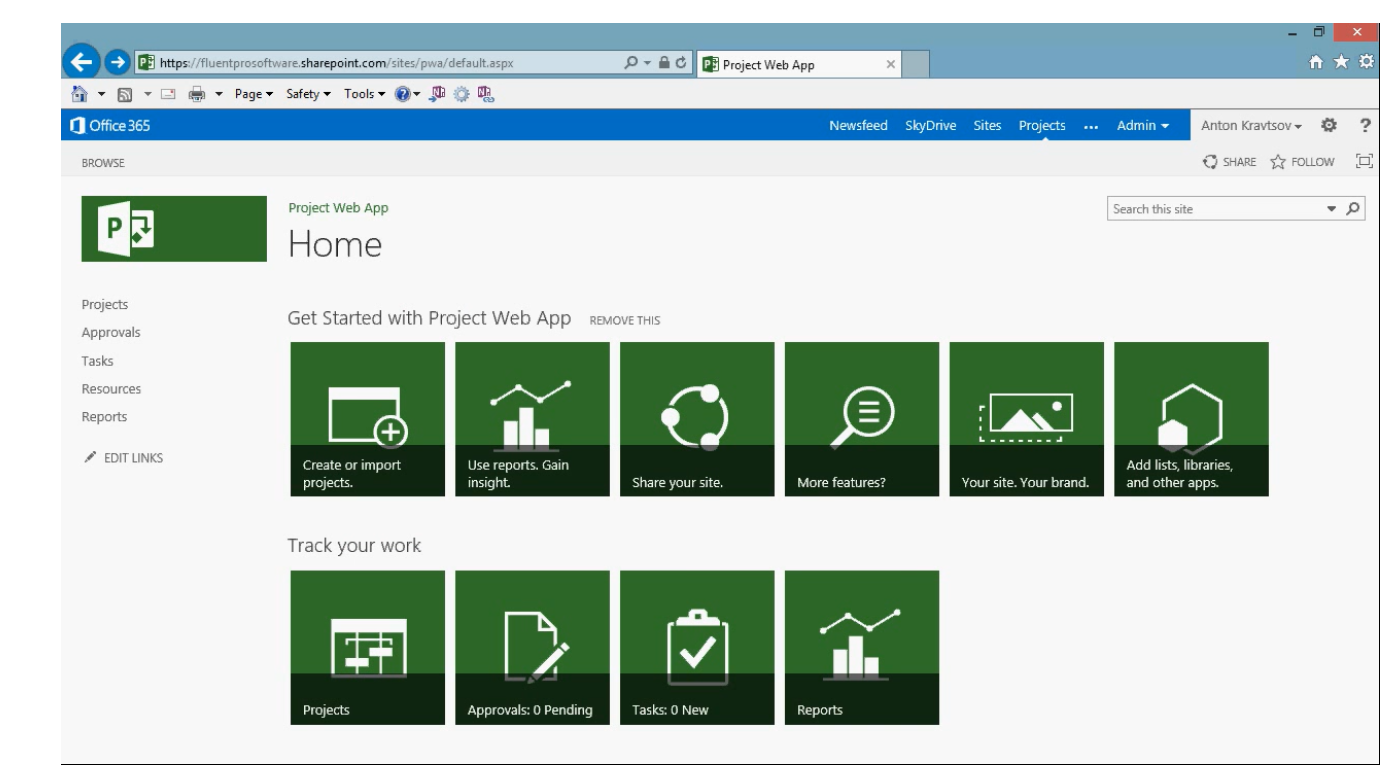
Task: Click the REMOVE THIS link
Action: (625, 321)
